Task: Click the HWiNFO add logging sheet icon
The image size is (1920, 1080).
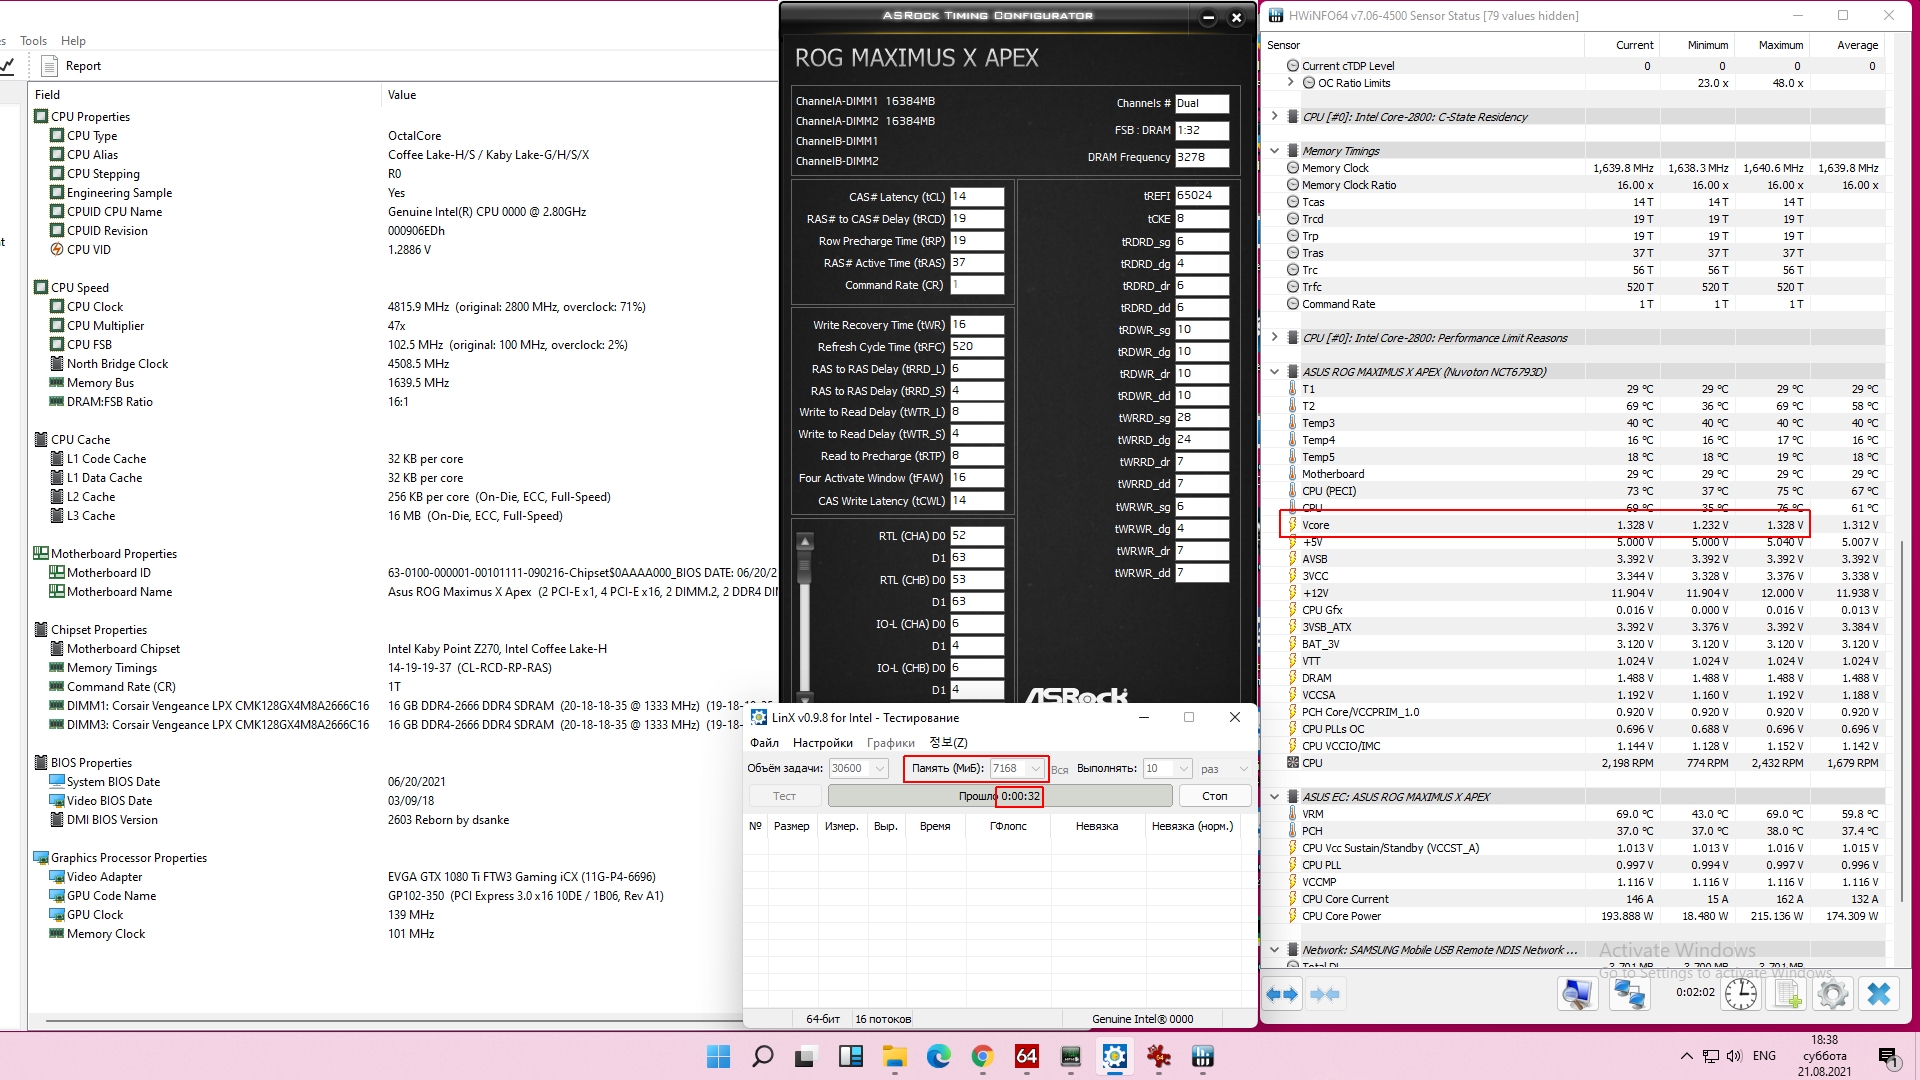Action: click(x=1787, y=994)
